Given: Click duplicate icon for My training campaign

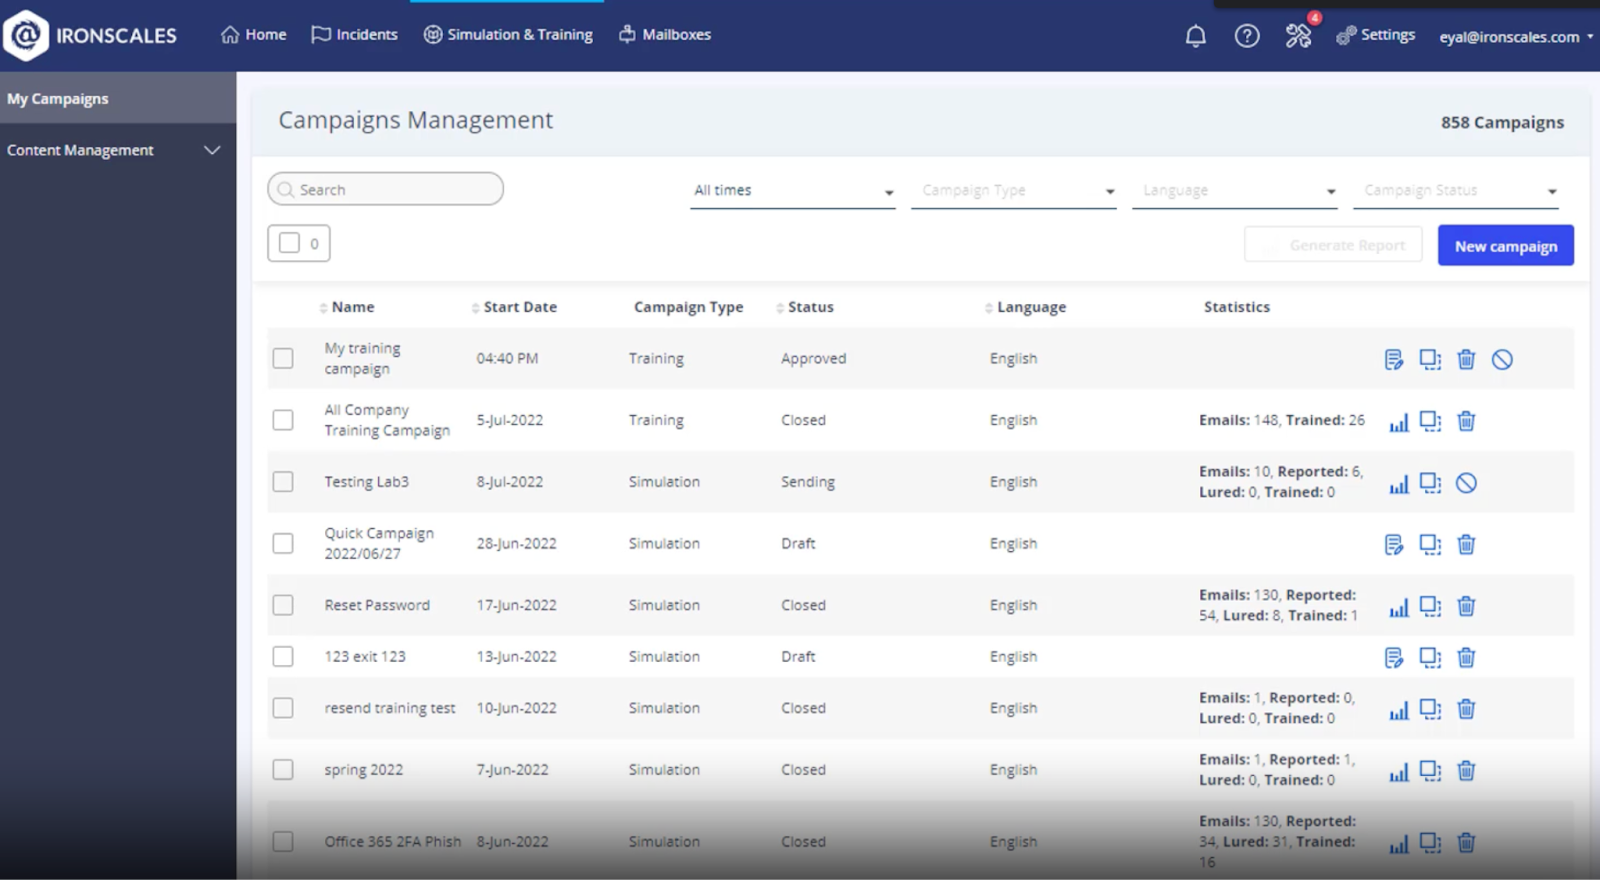Looking at the screenshot, I should (x=1430, y=360).
